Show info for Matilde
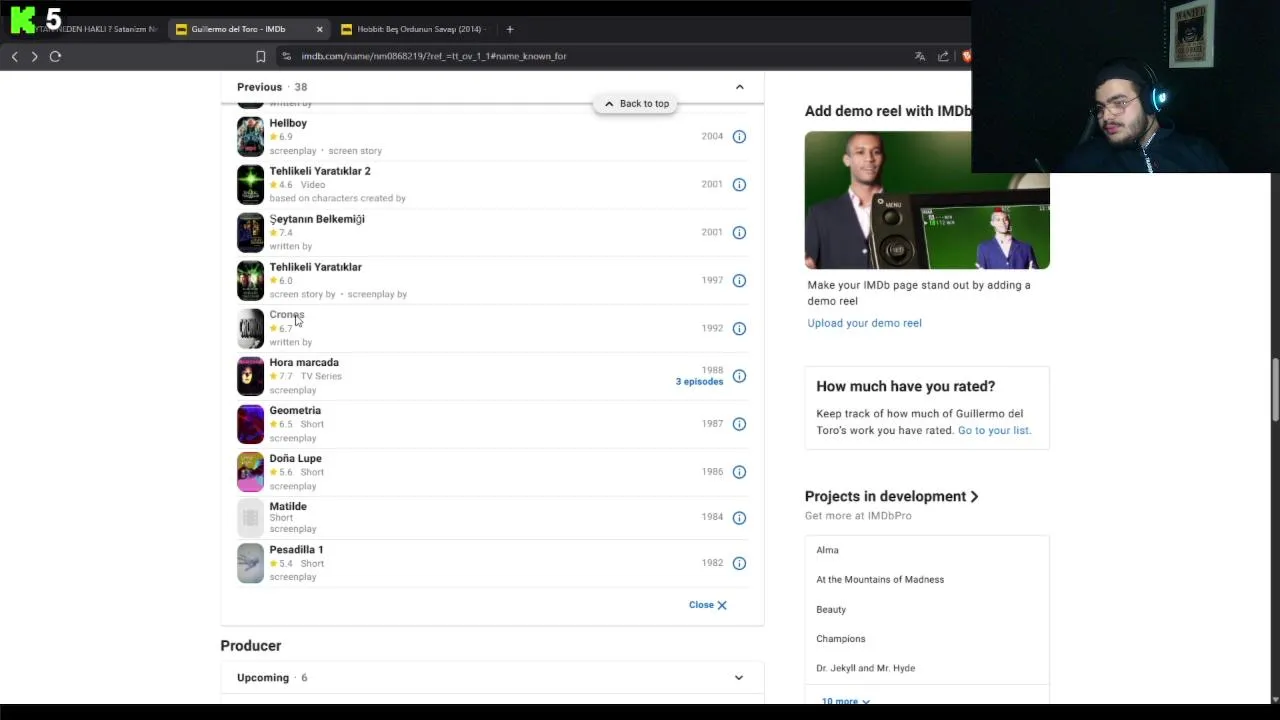The width and height of the screenshot is (1280, 720). (x=739, y=518)
